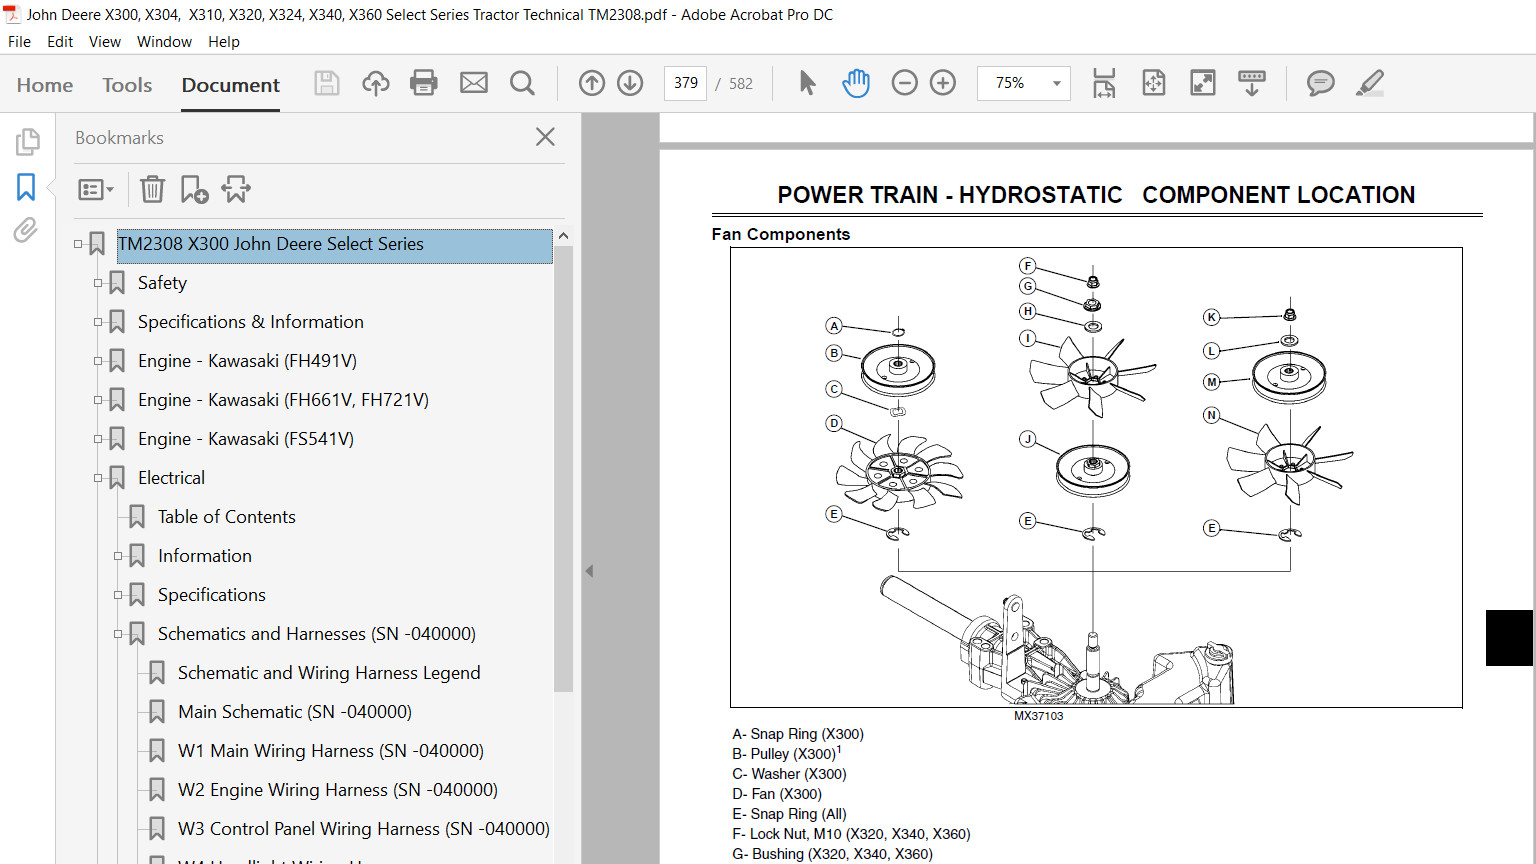Open the File menu
This screenshot has width=1536, height=864.
click(19, 42)
